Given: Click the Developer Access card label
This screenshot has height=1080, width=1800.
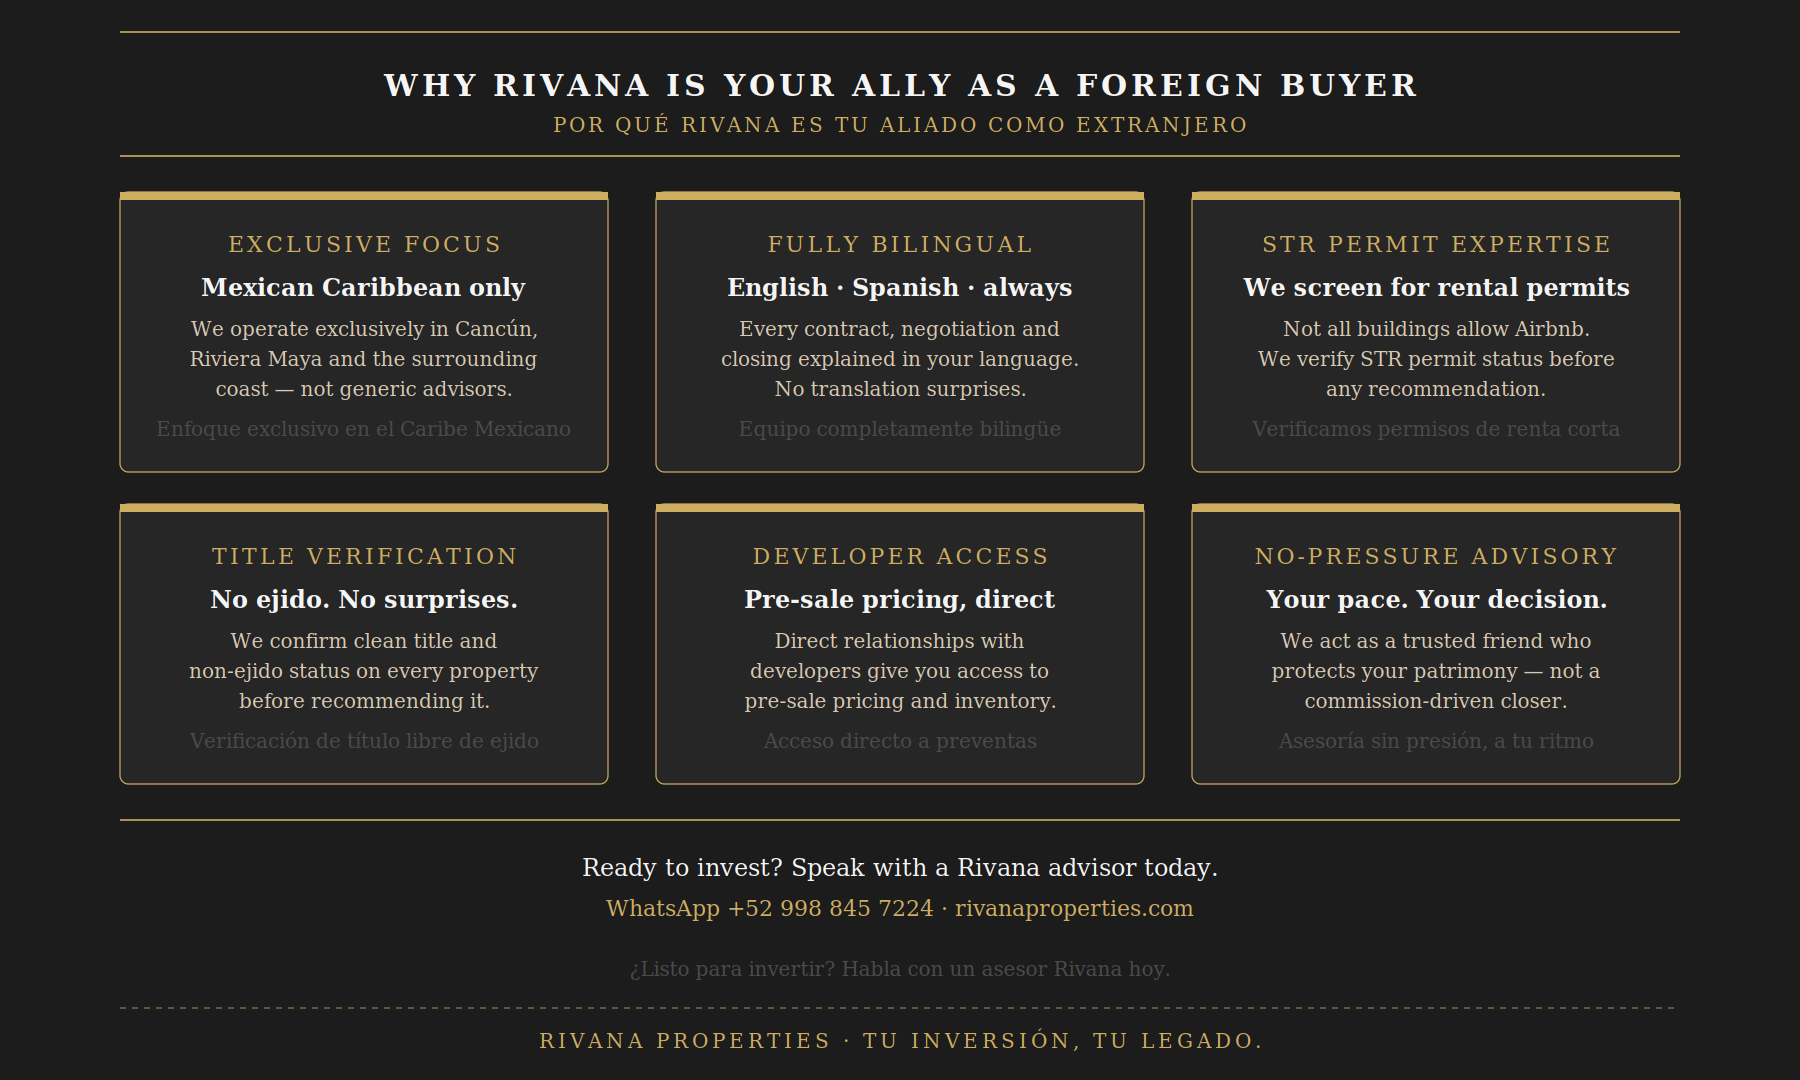Looking at the screenshot, I should pyautogui.click(x=900, y=557).
